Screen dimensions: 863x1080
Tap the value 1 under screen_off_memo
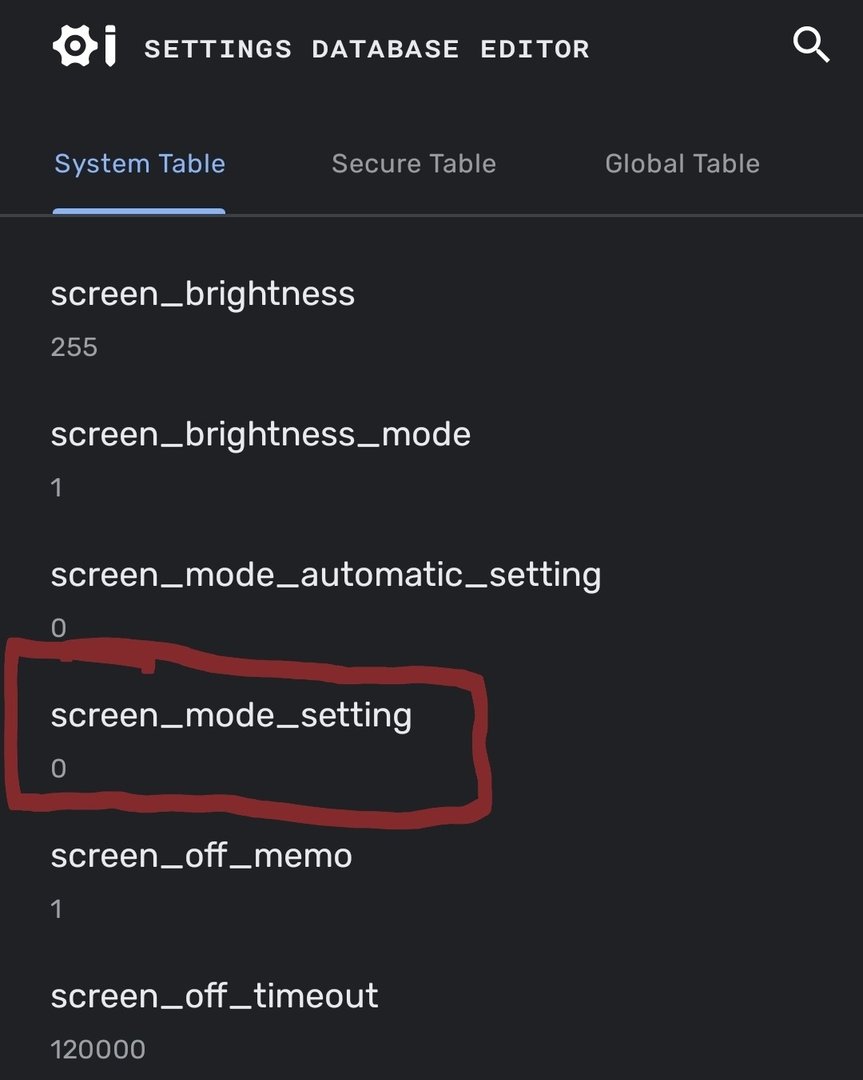pyautogui.click(x=57, y=909)
